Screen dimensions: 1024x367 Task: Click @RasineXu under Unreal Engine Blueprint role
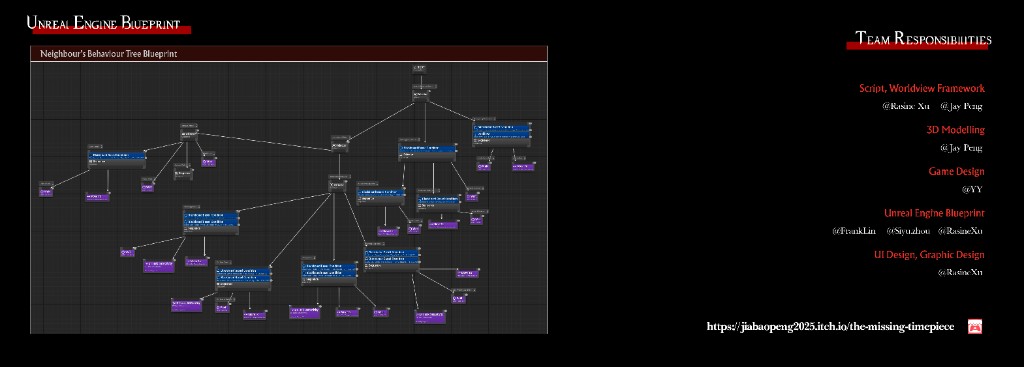(x=960, y=231)
